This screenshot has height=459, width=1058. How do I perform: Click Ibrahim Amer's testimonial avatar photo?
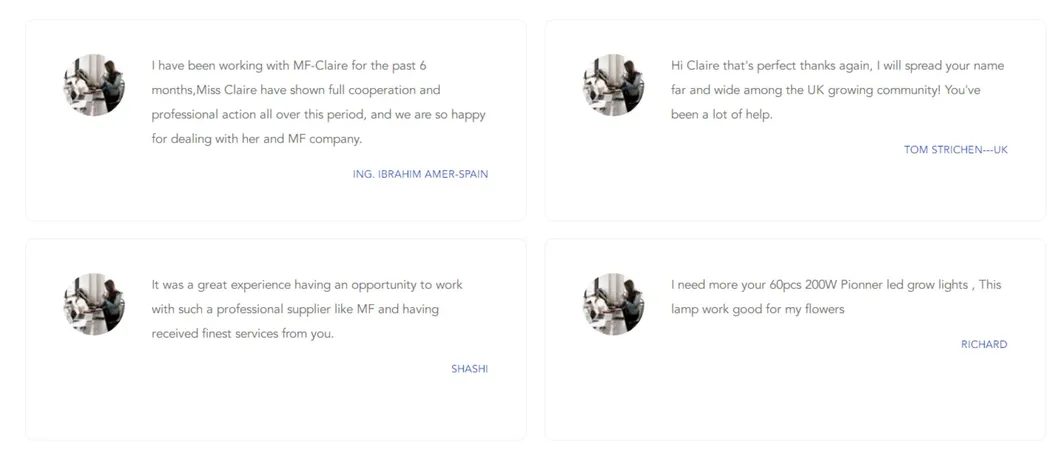(x=94, y=85)
